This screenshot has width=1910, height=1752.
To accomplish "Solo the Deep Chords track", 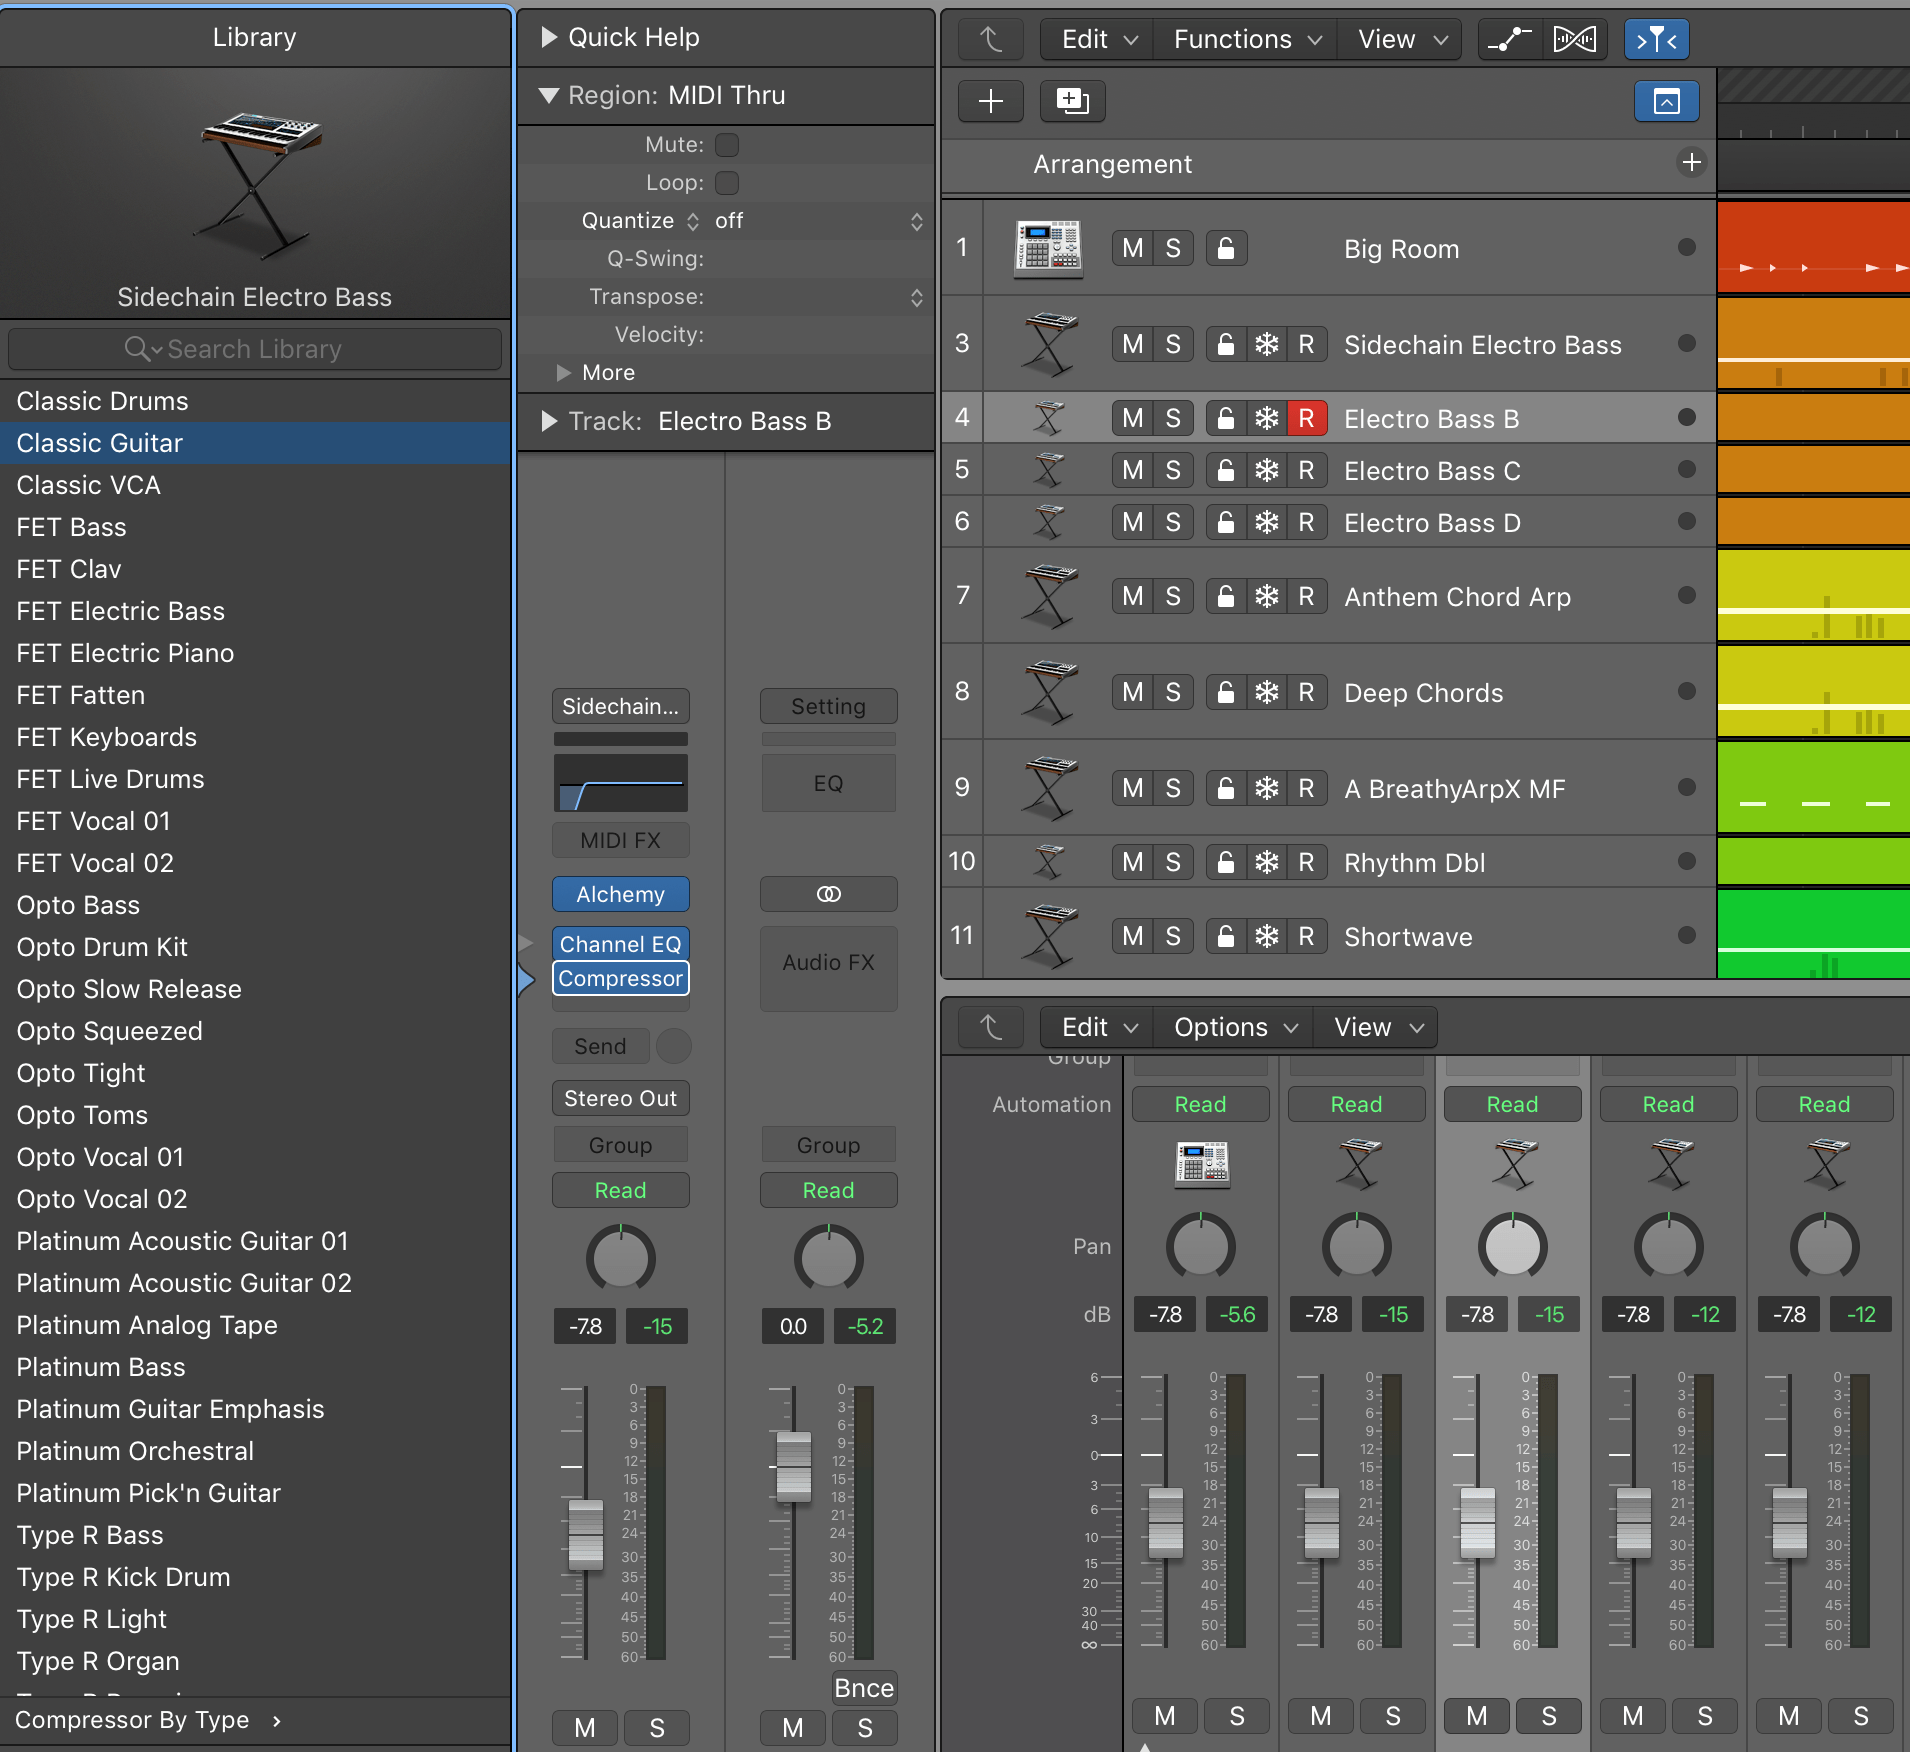I will point(1173,692).
